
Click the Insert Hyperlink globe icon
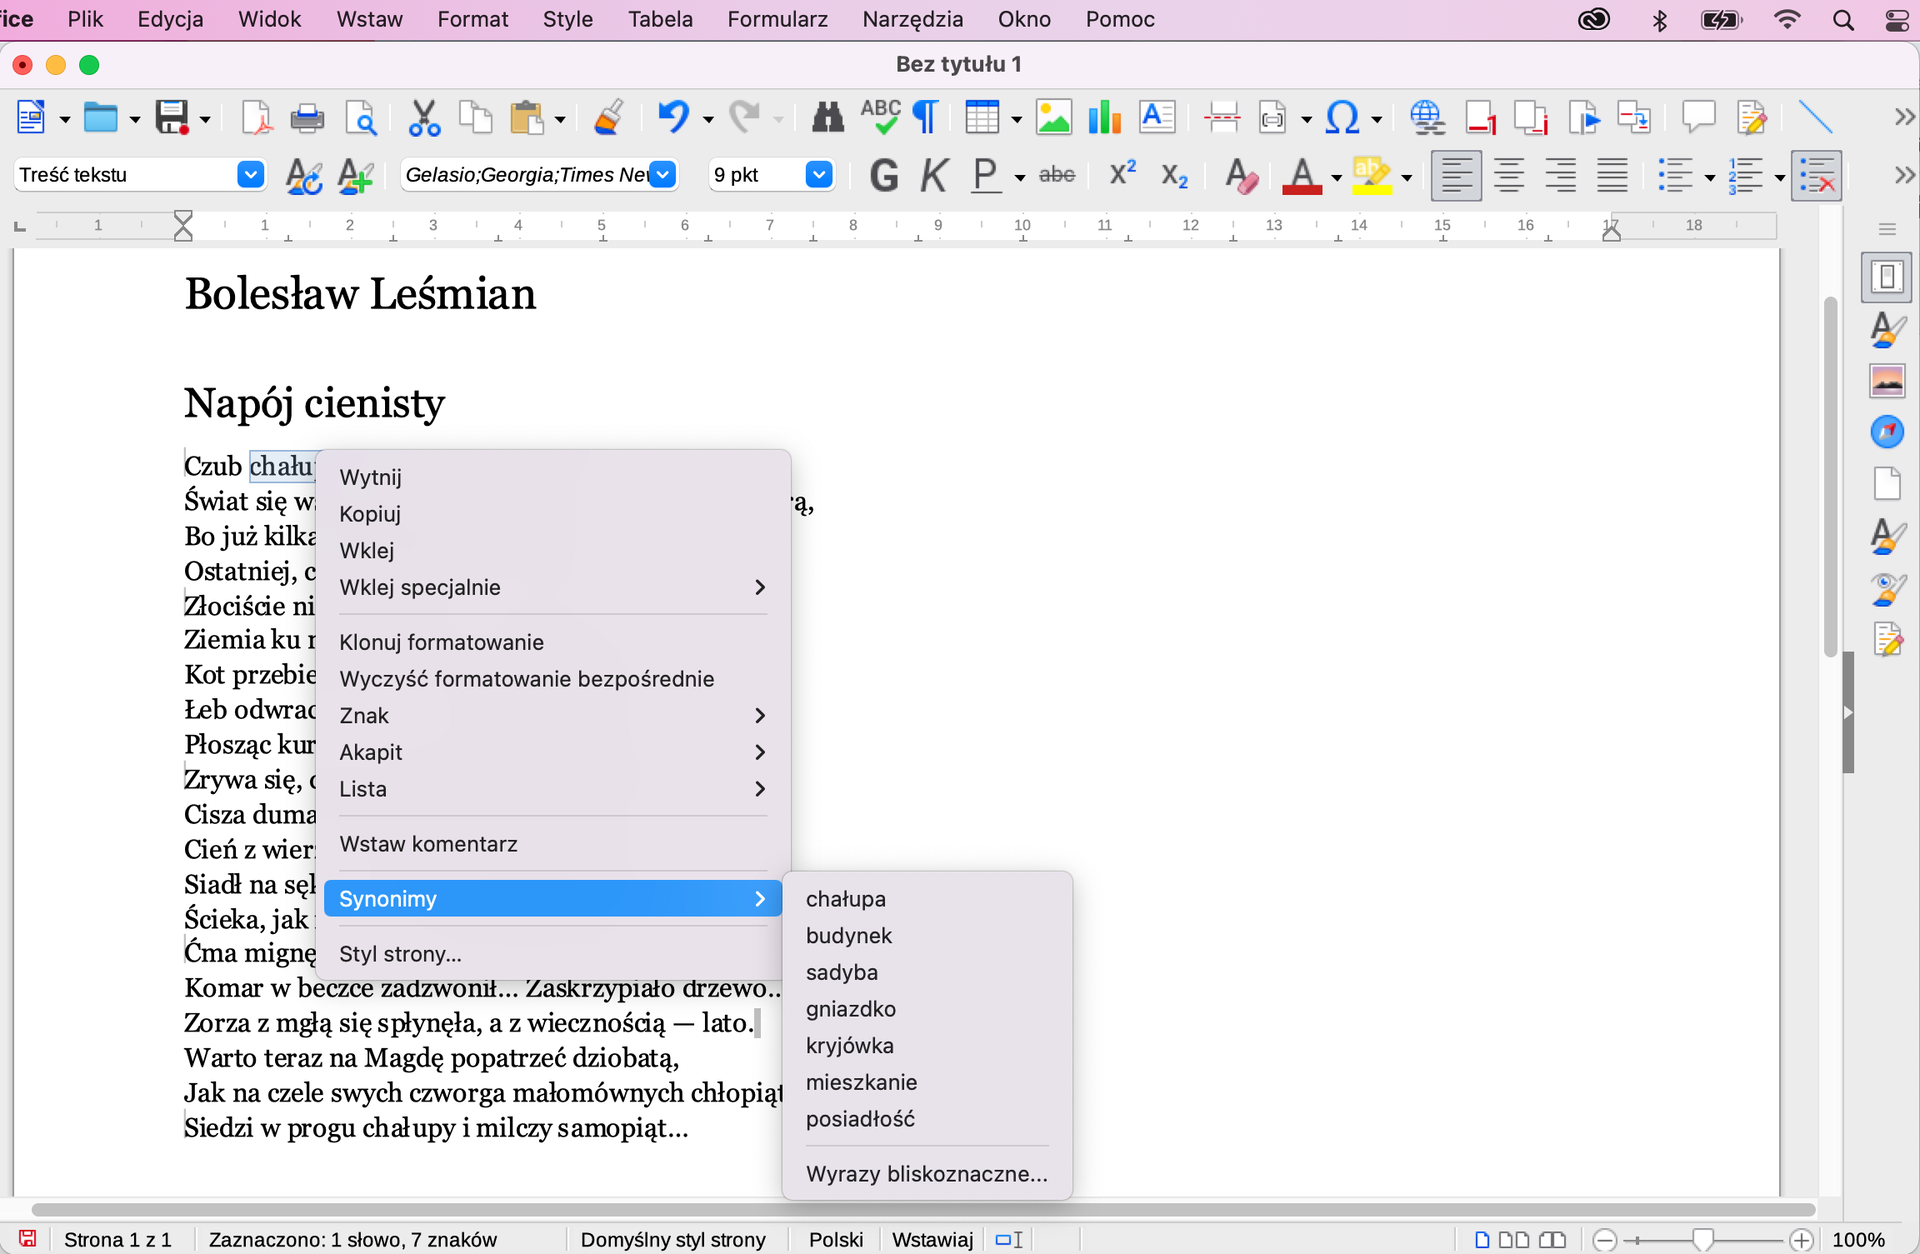(1426, 118)
